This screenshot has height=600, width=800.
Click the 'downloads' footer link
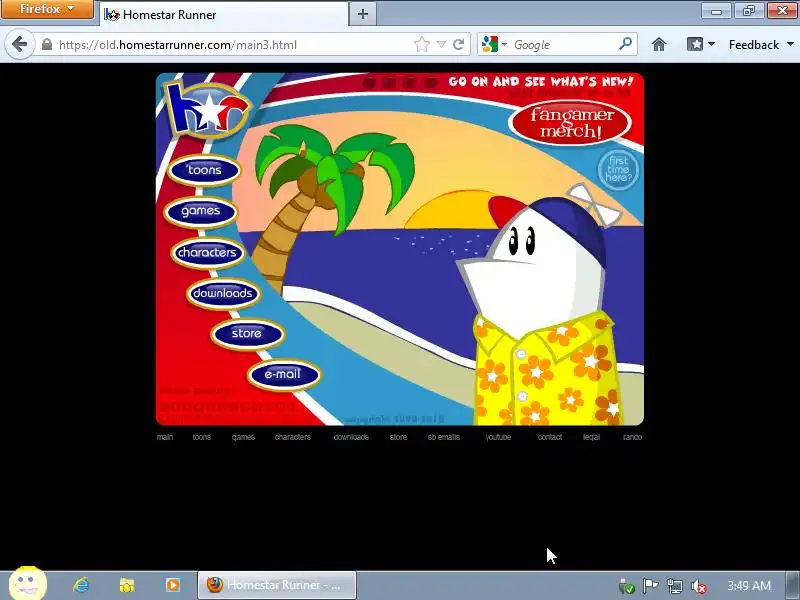pyautogui.click(x=351, y=437)
